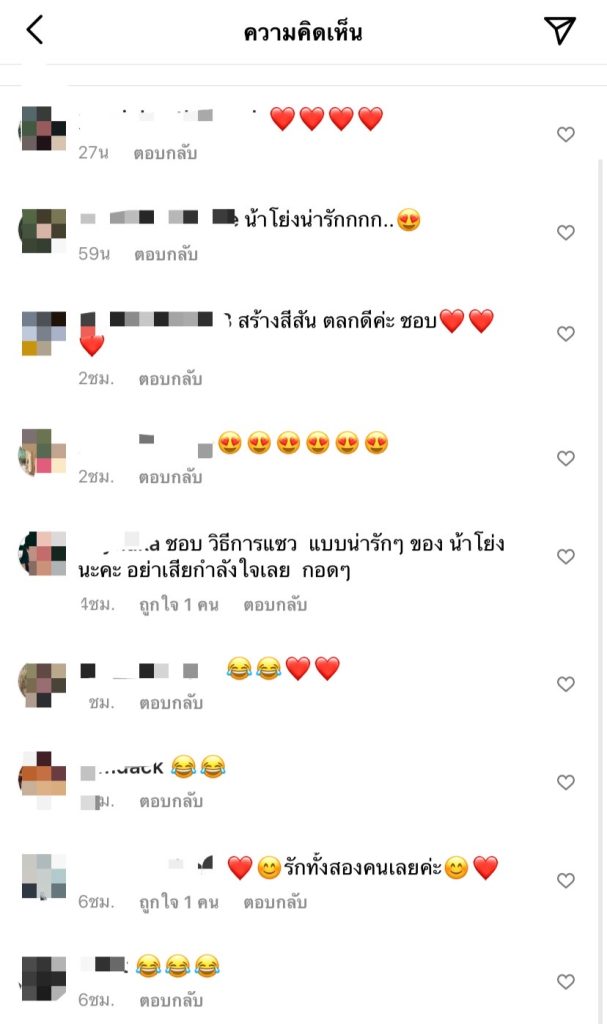This screenshot has width=607, height=1024.
Task: Like the สร้างสีสัน ตลกดีค่ะ comment
Action: pyautogui.click(x=566, y=334)
